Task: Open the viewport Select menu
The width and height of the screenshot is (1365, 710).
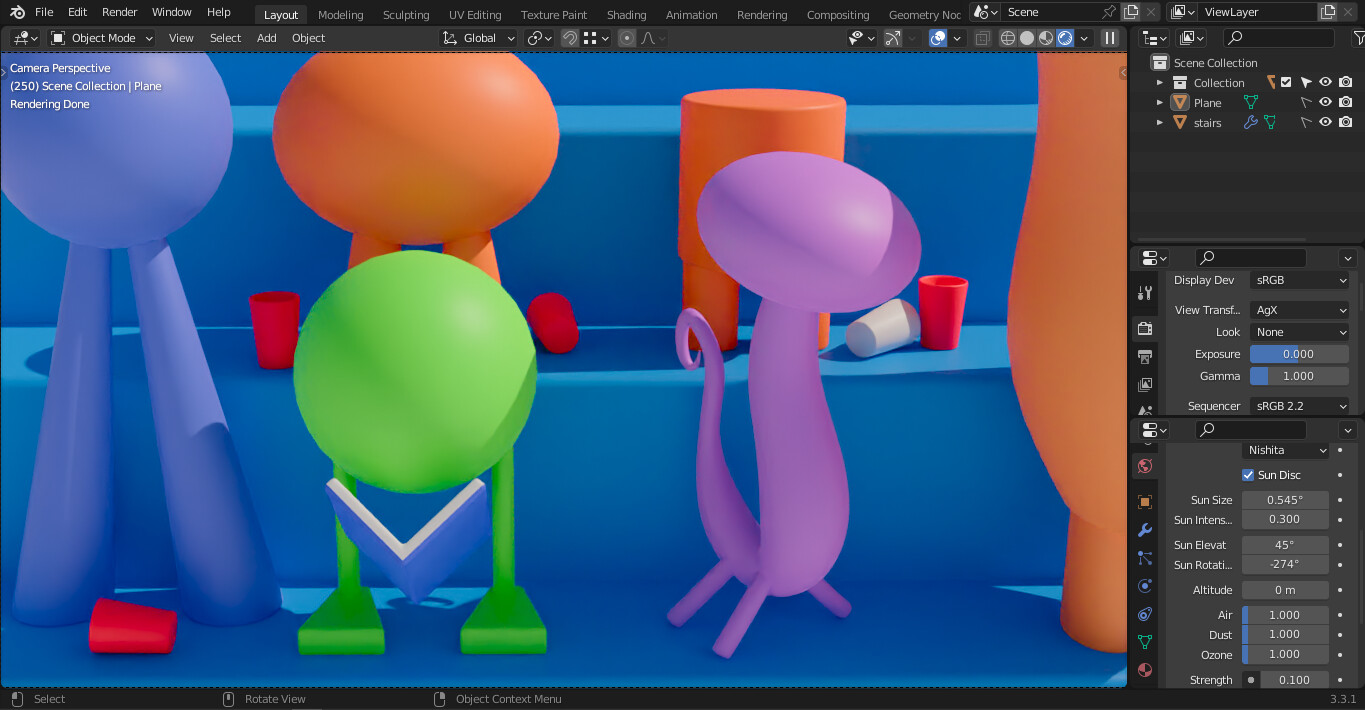Action: 225,38
